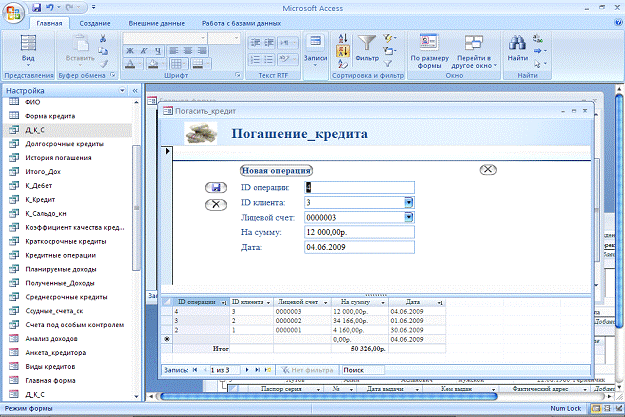Open the Лицевой счет dropdown list

(x=409, y=217)
